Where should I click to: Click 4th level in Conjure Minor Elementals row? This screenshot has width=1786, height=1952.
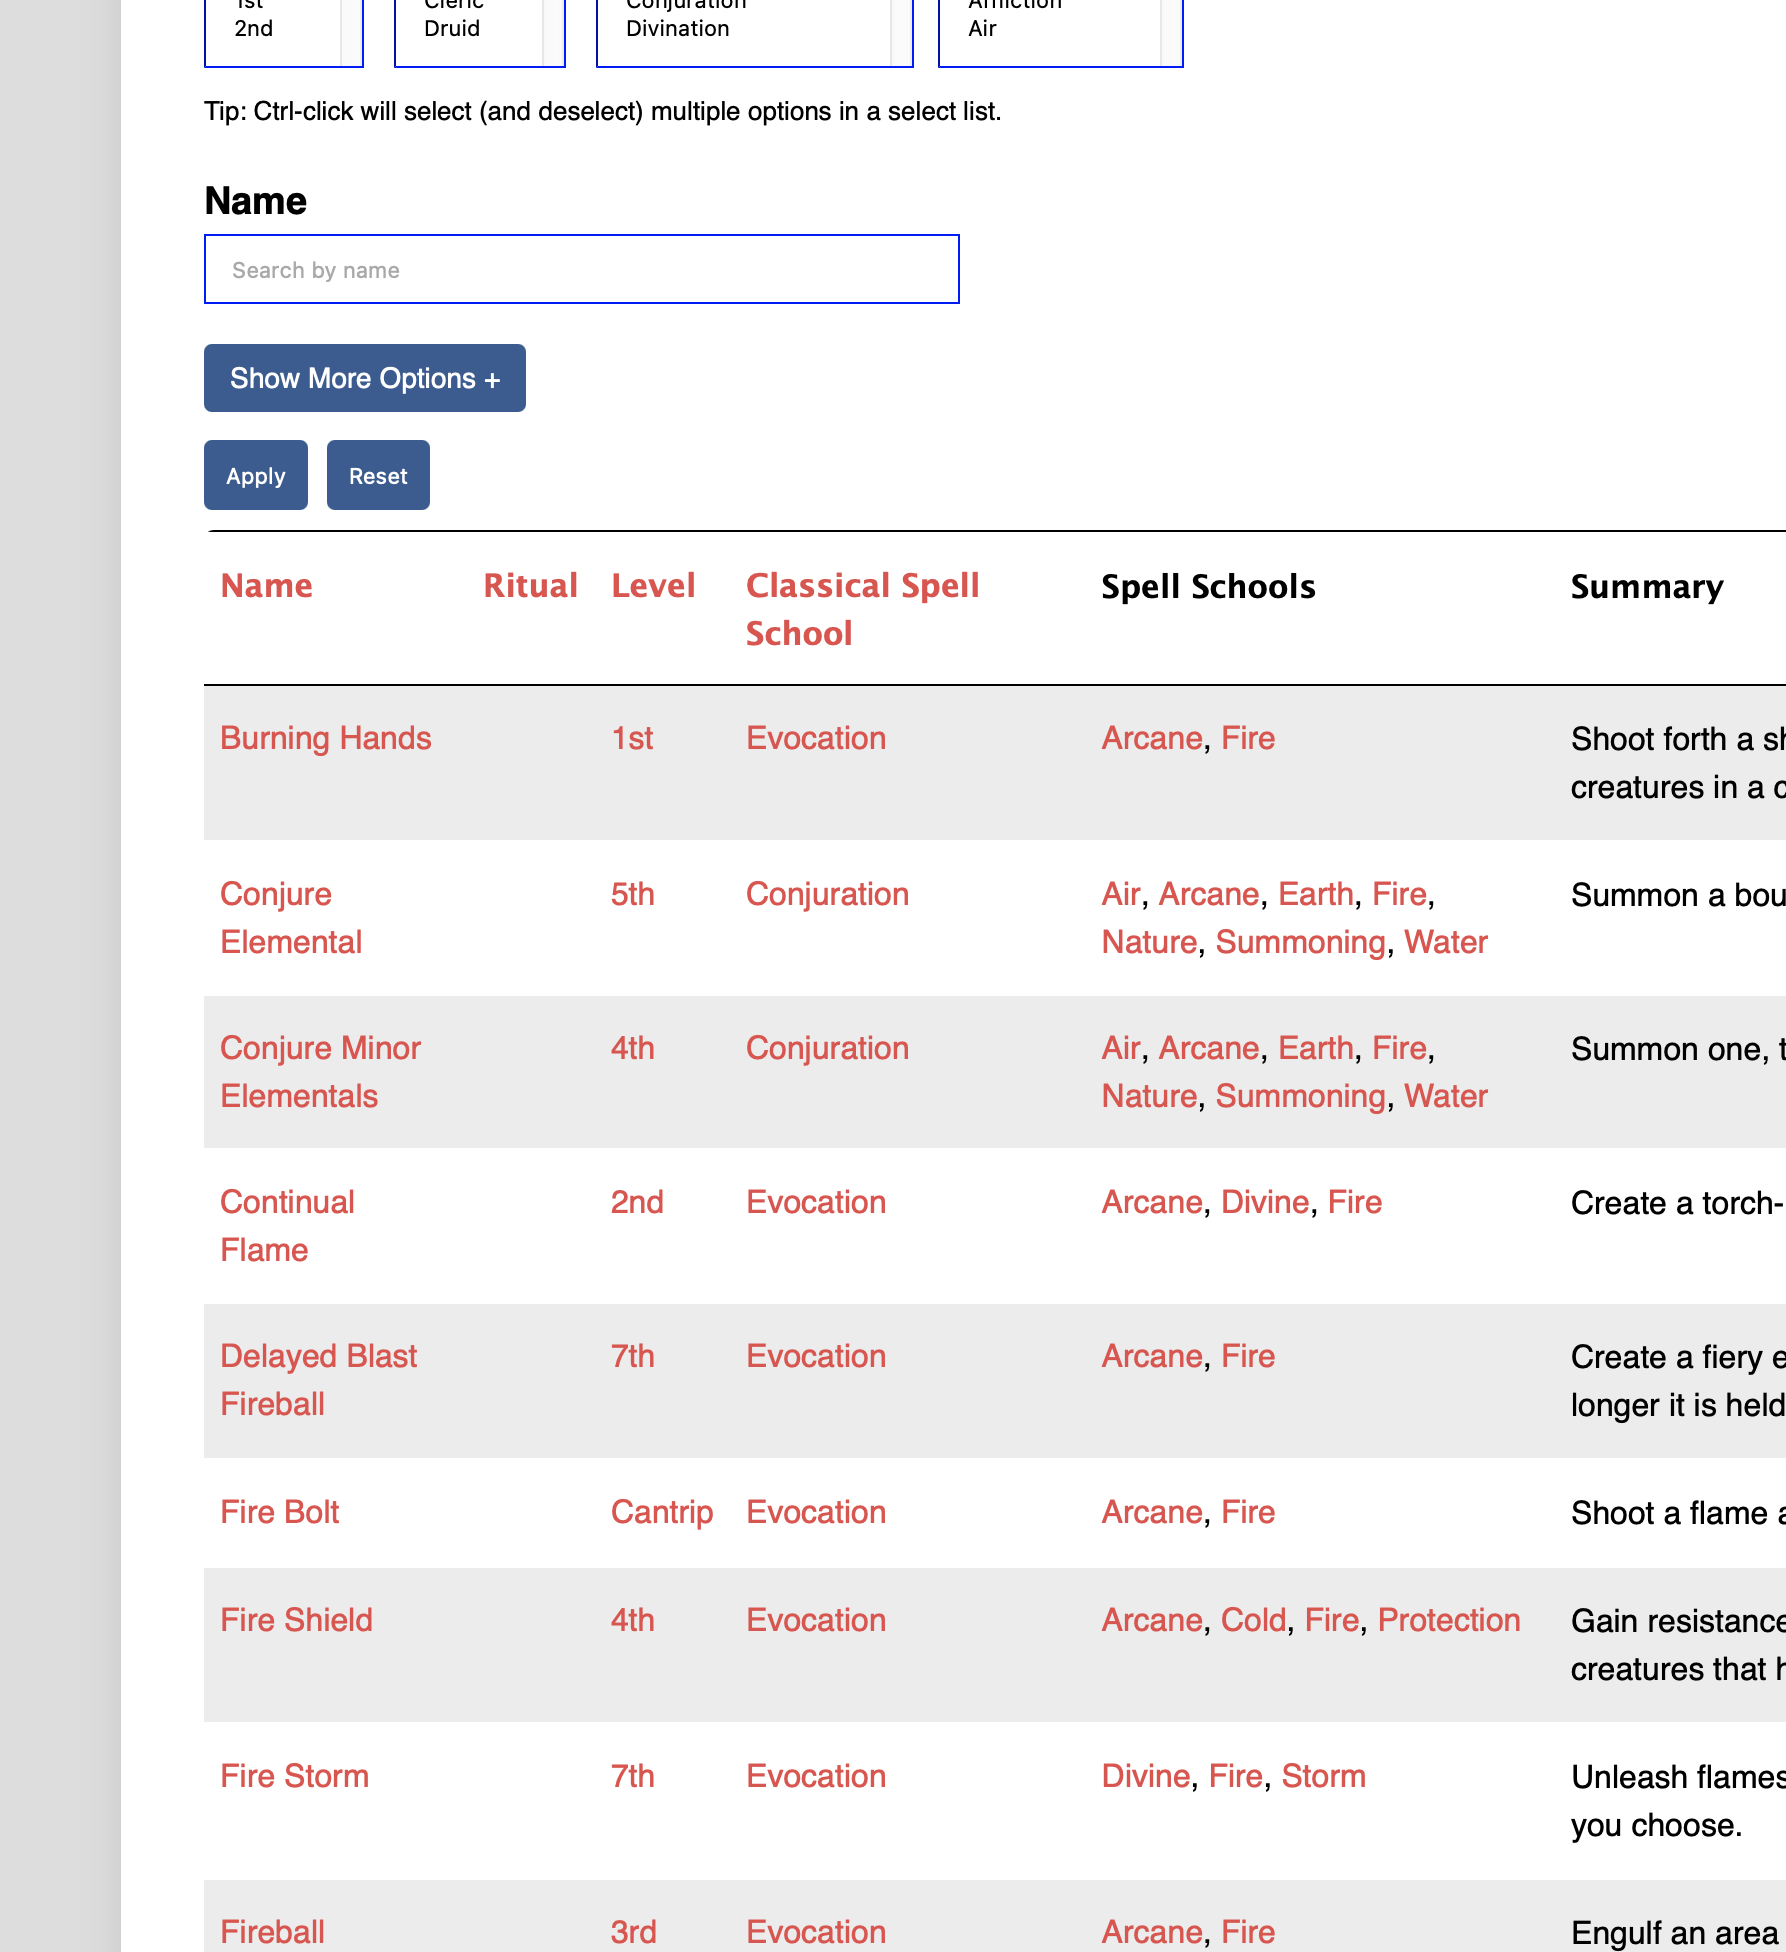click(x=633, y=1048)
